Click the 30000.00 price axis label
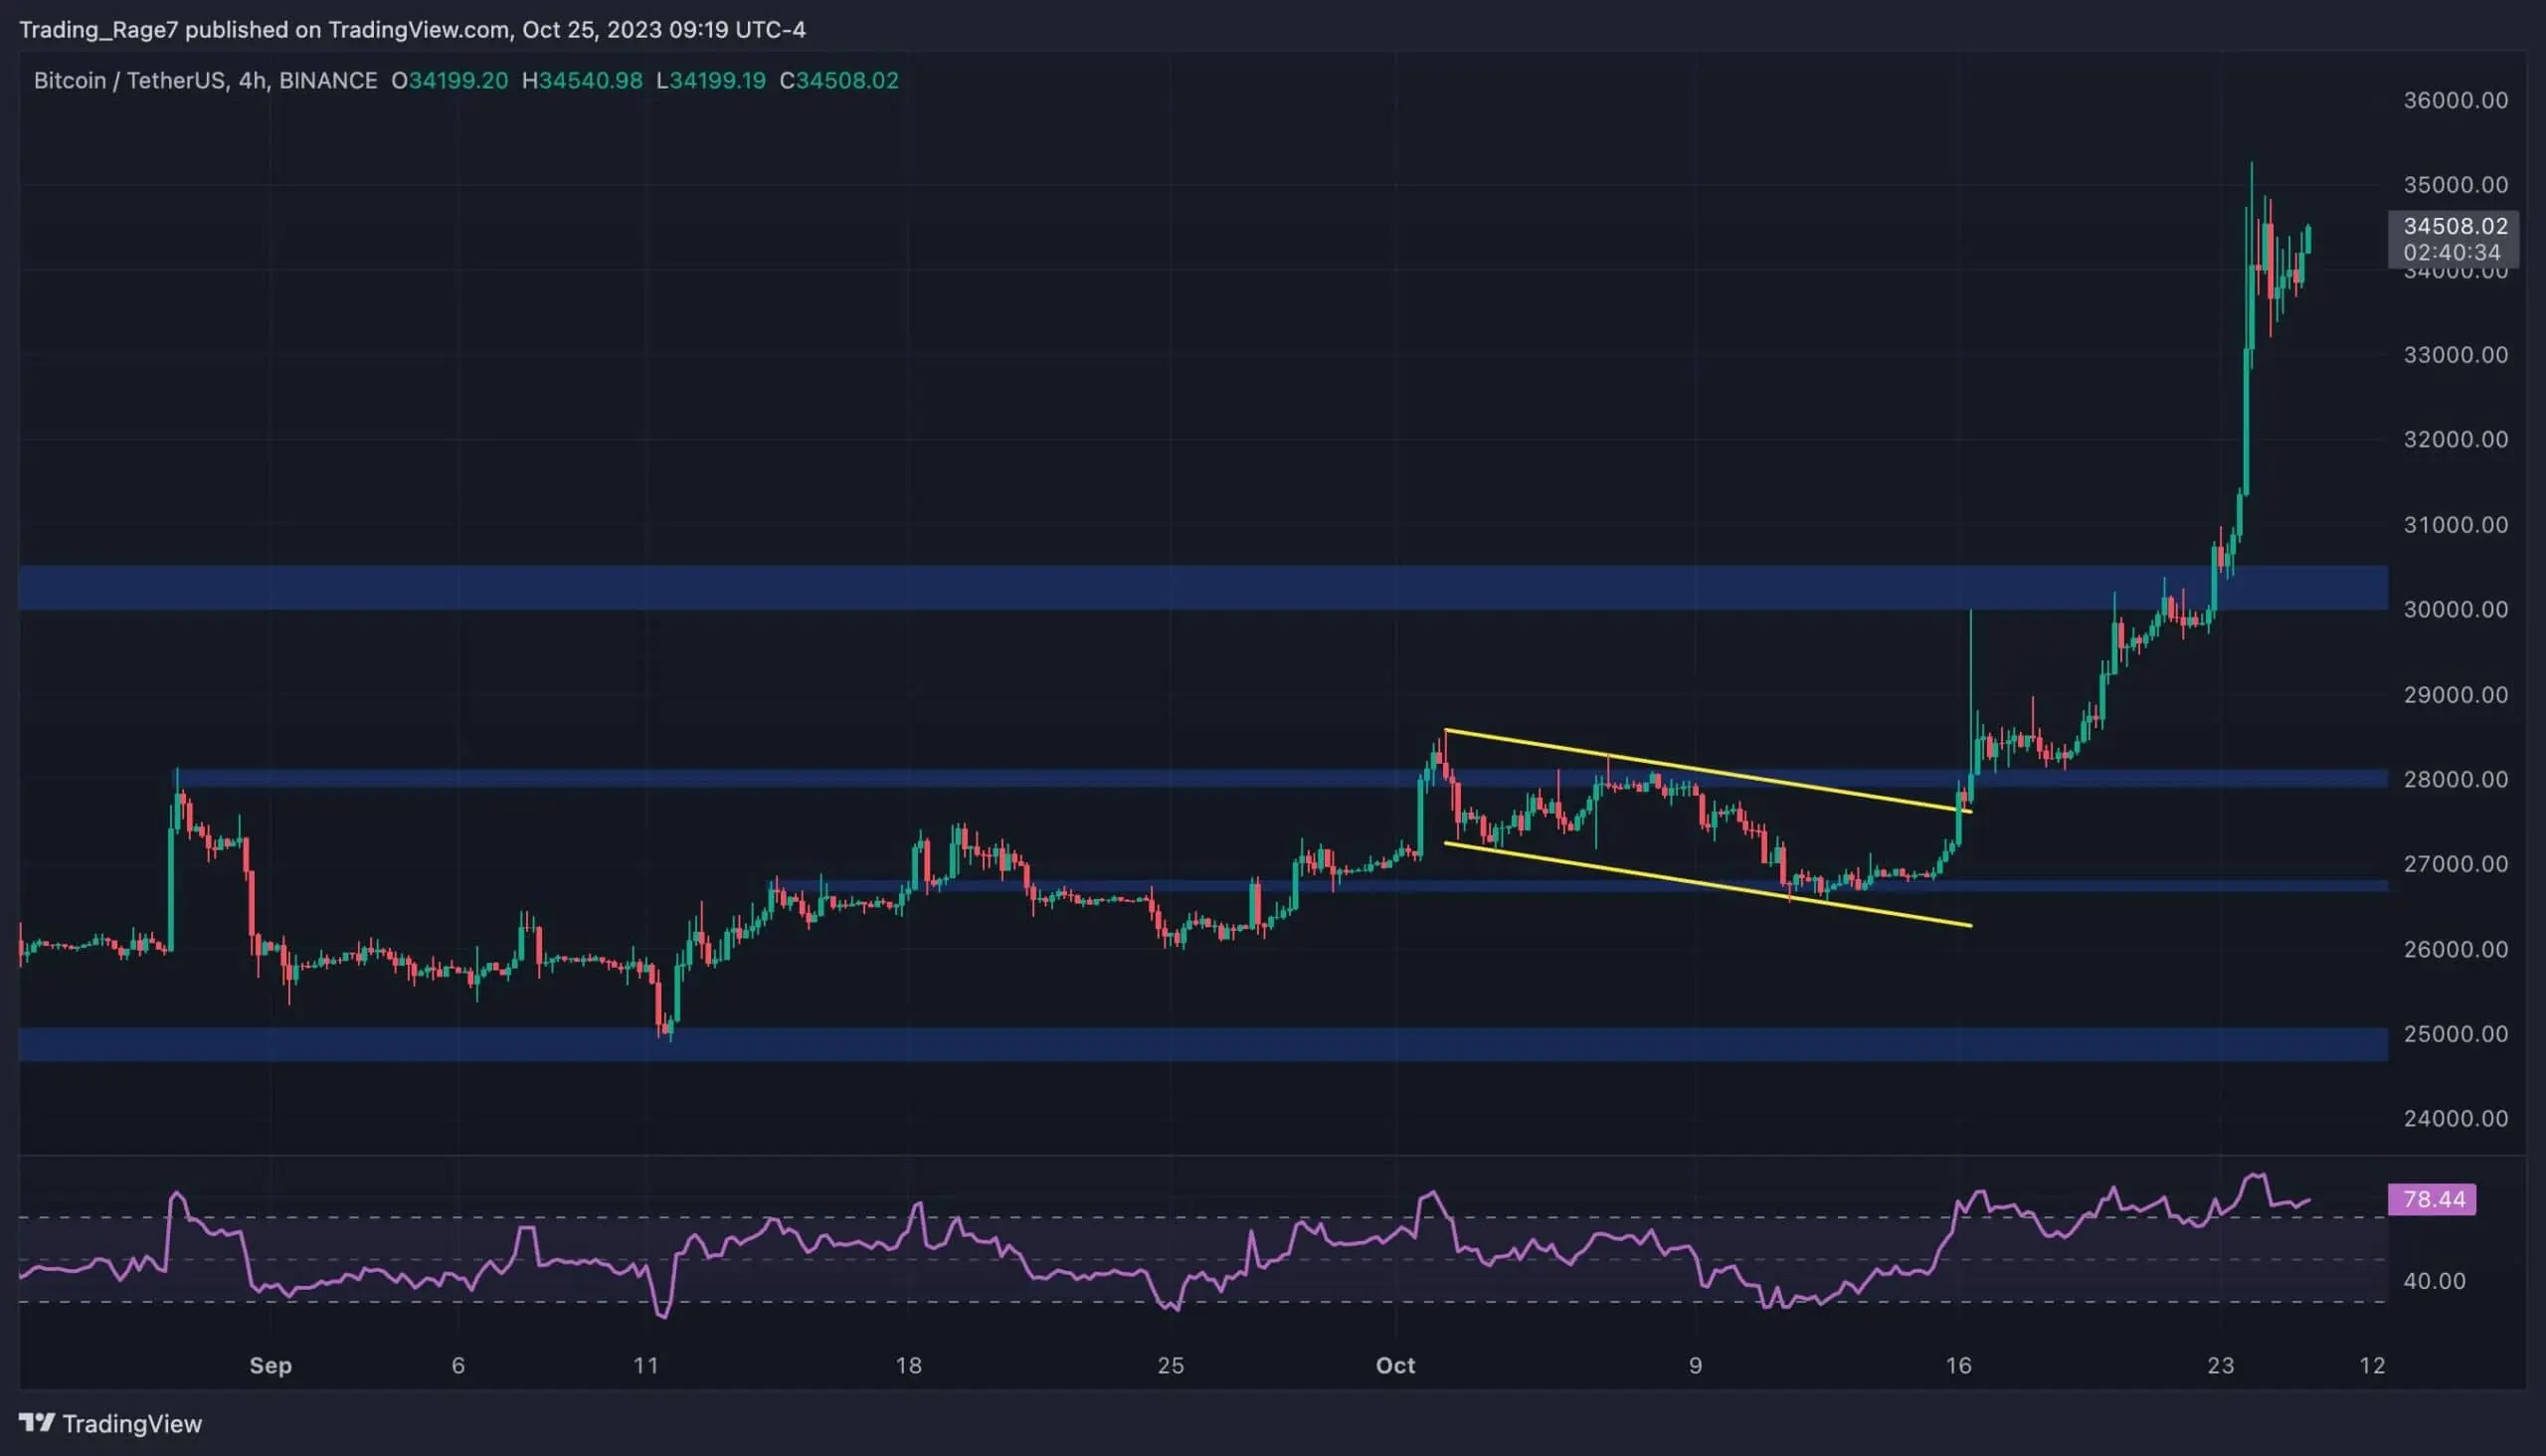 coord(2455,609)
